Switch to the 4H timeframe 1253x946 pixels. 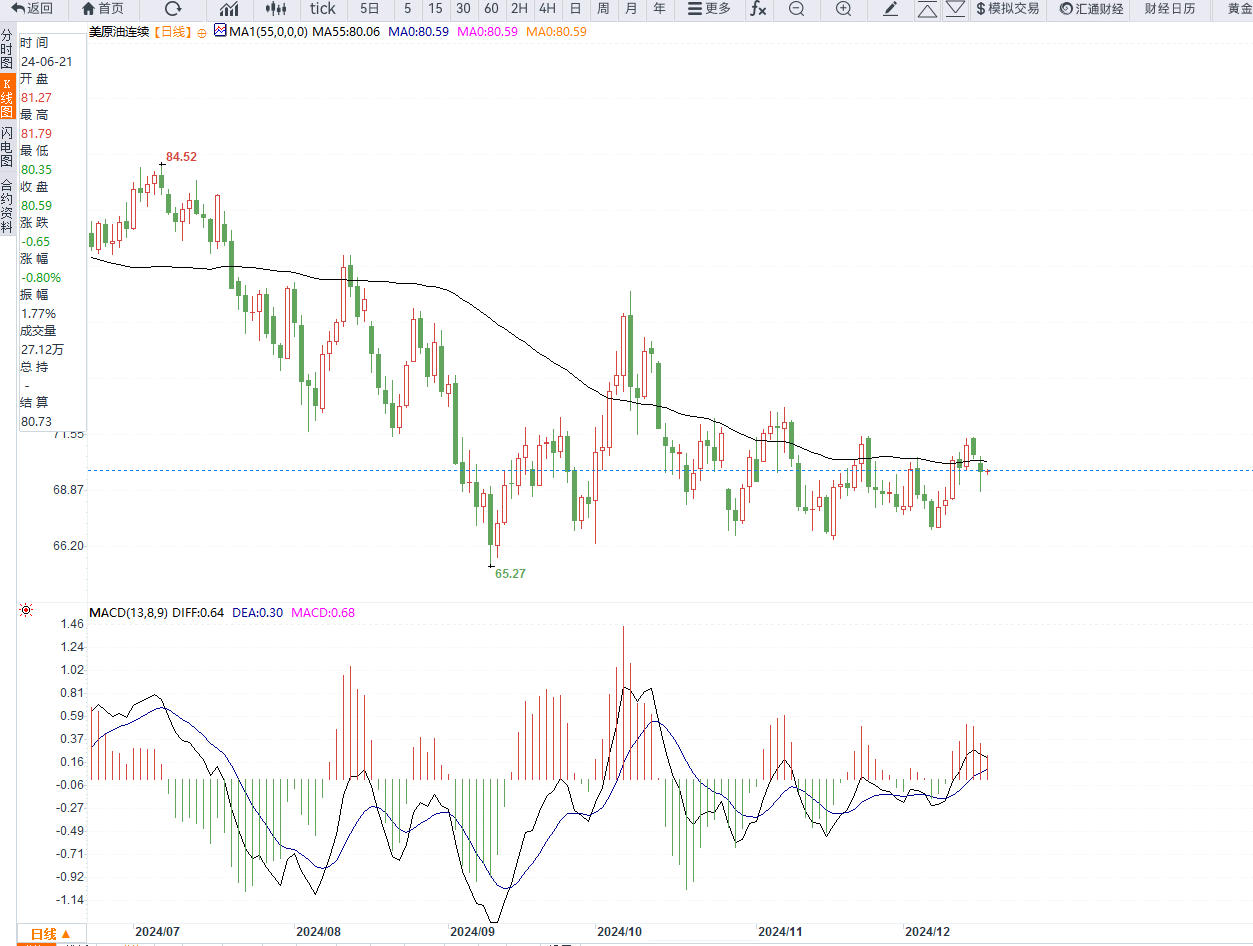coord(547,9)
